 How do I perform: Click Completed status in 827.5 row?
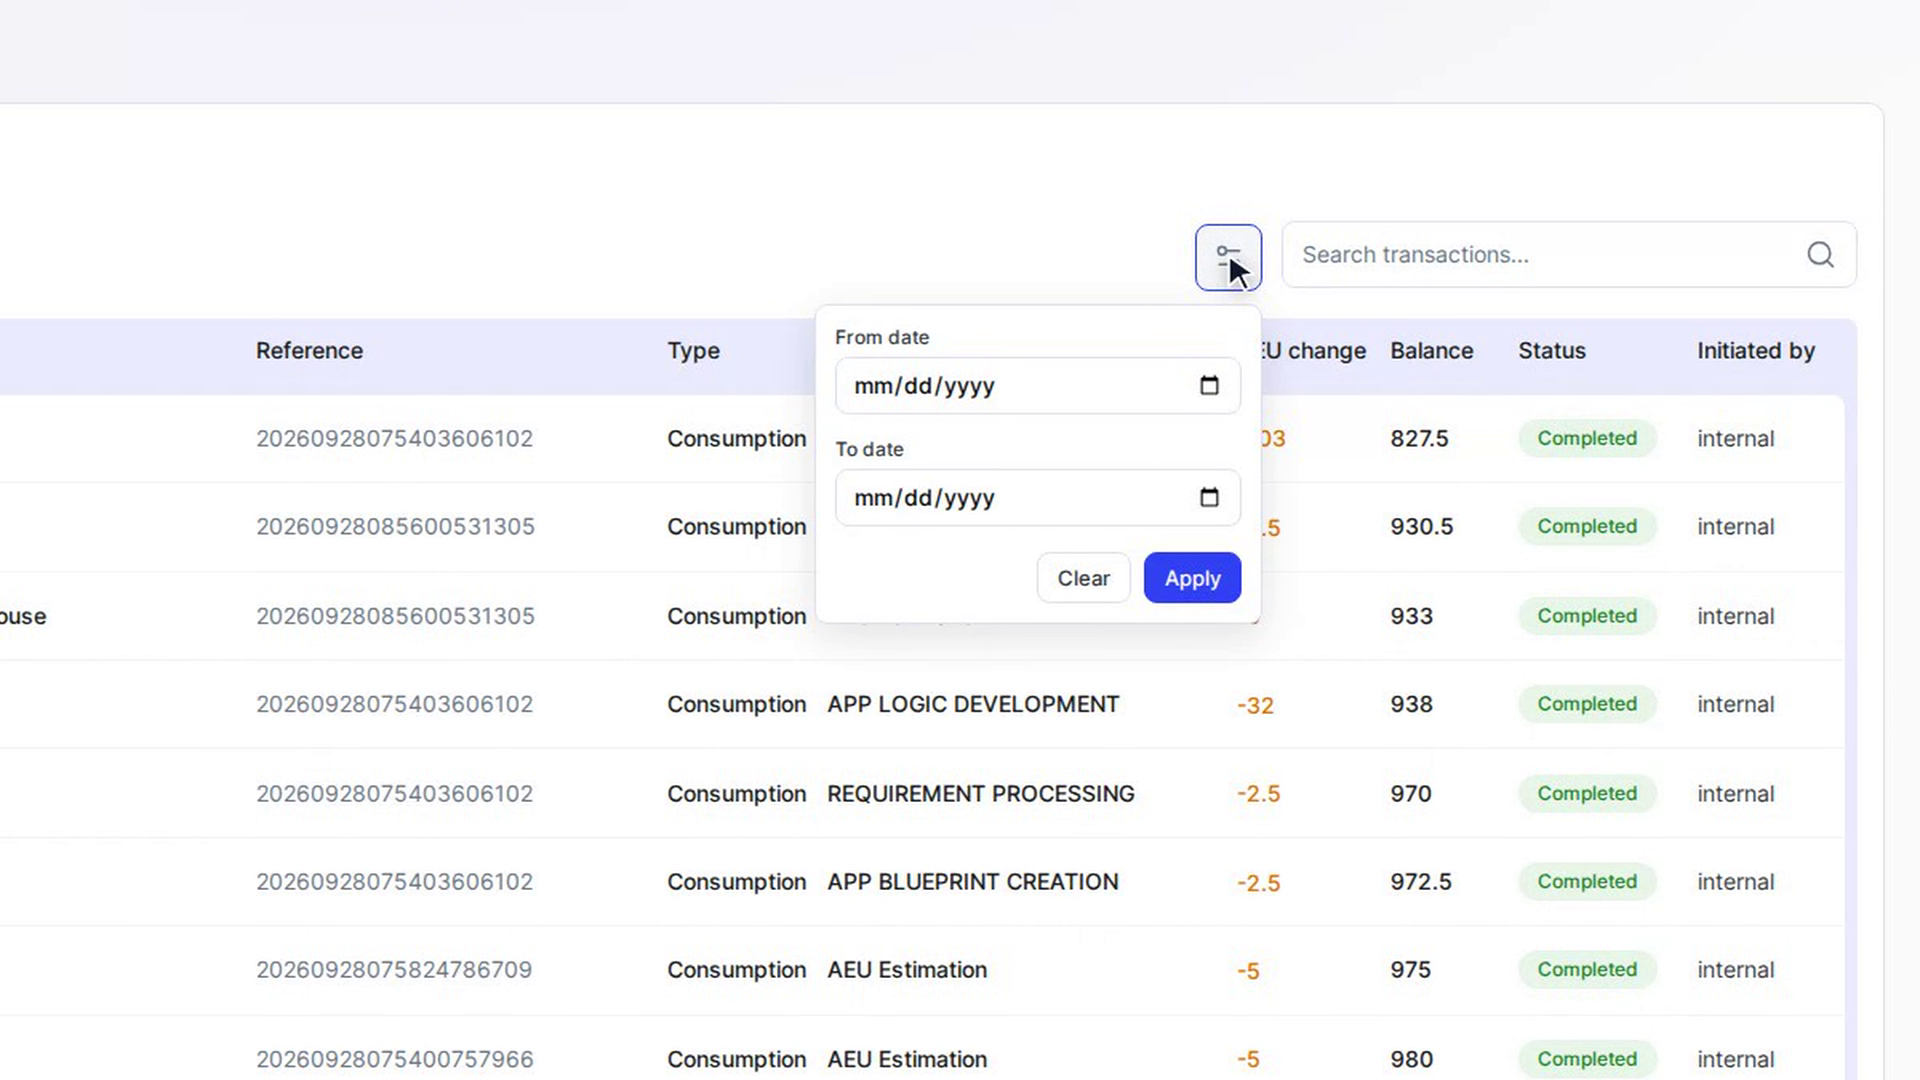click(1587, 439)
